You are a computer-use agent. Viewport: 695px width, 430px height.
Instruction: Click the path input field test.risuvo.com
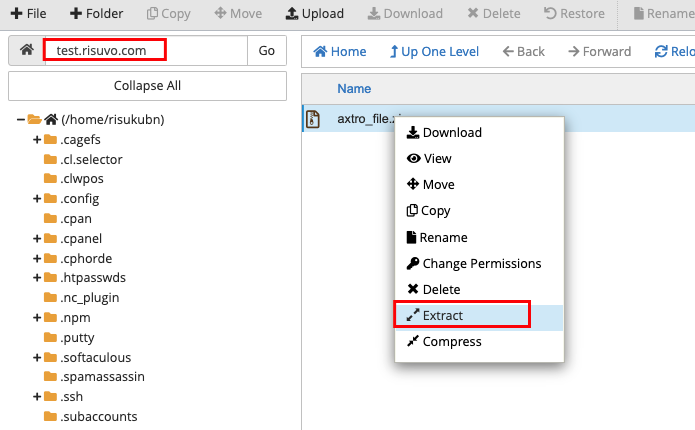click(146, 51)
